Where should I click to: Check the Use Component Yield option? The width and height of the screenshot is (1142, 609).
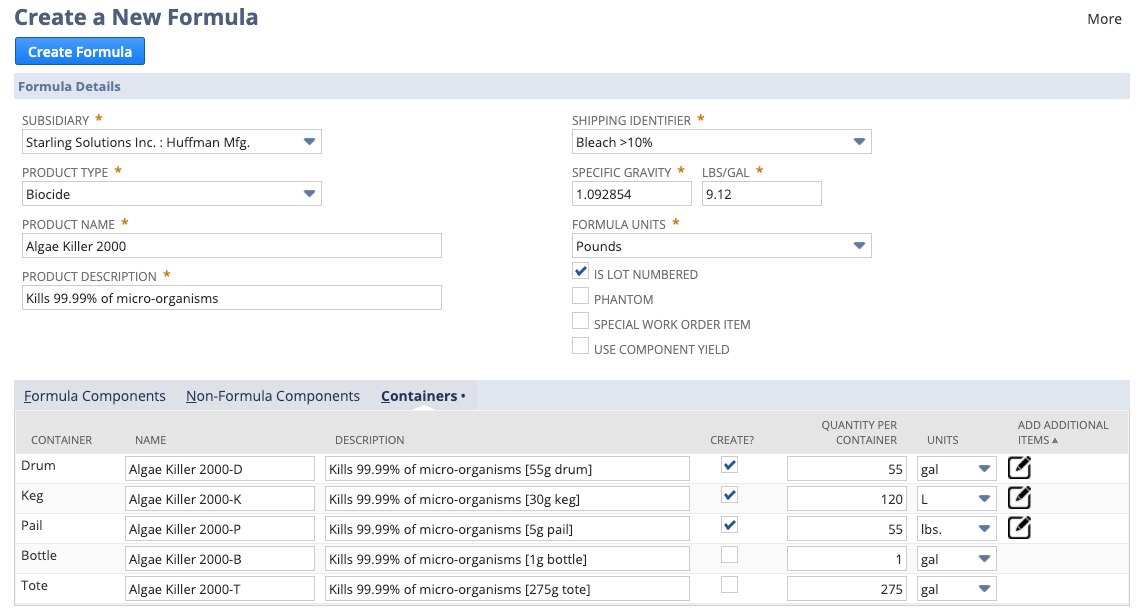coord(580,346)
